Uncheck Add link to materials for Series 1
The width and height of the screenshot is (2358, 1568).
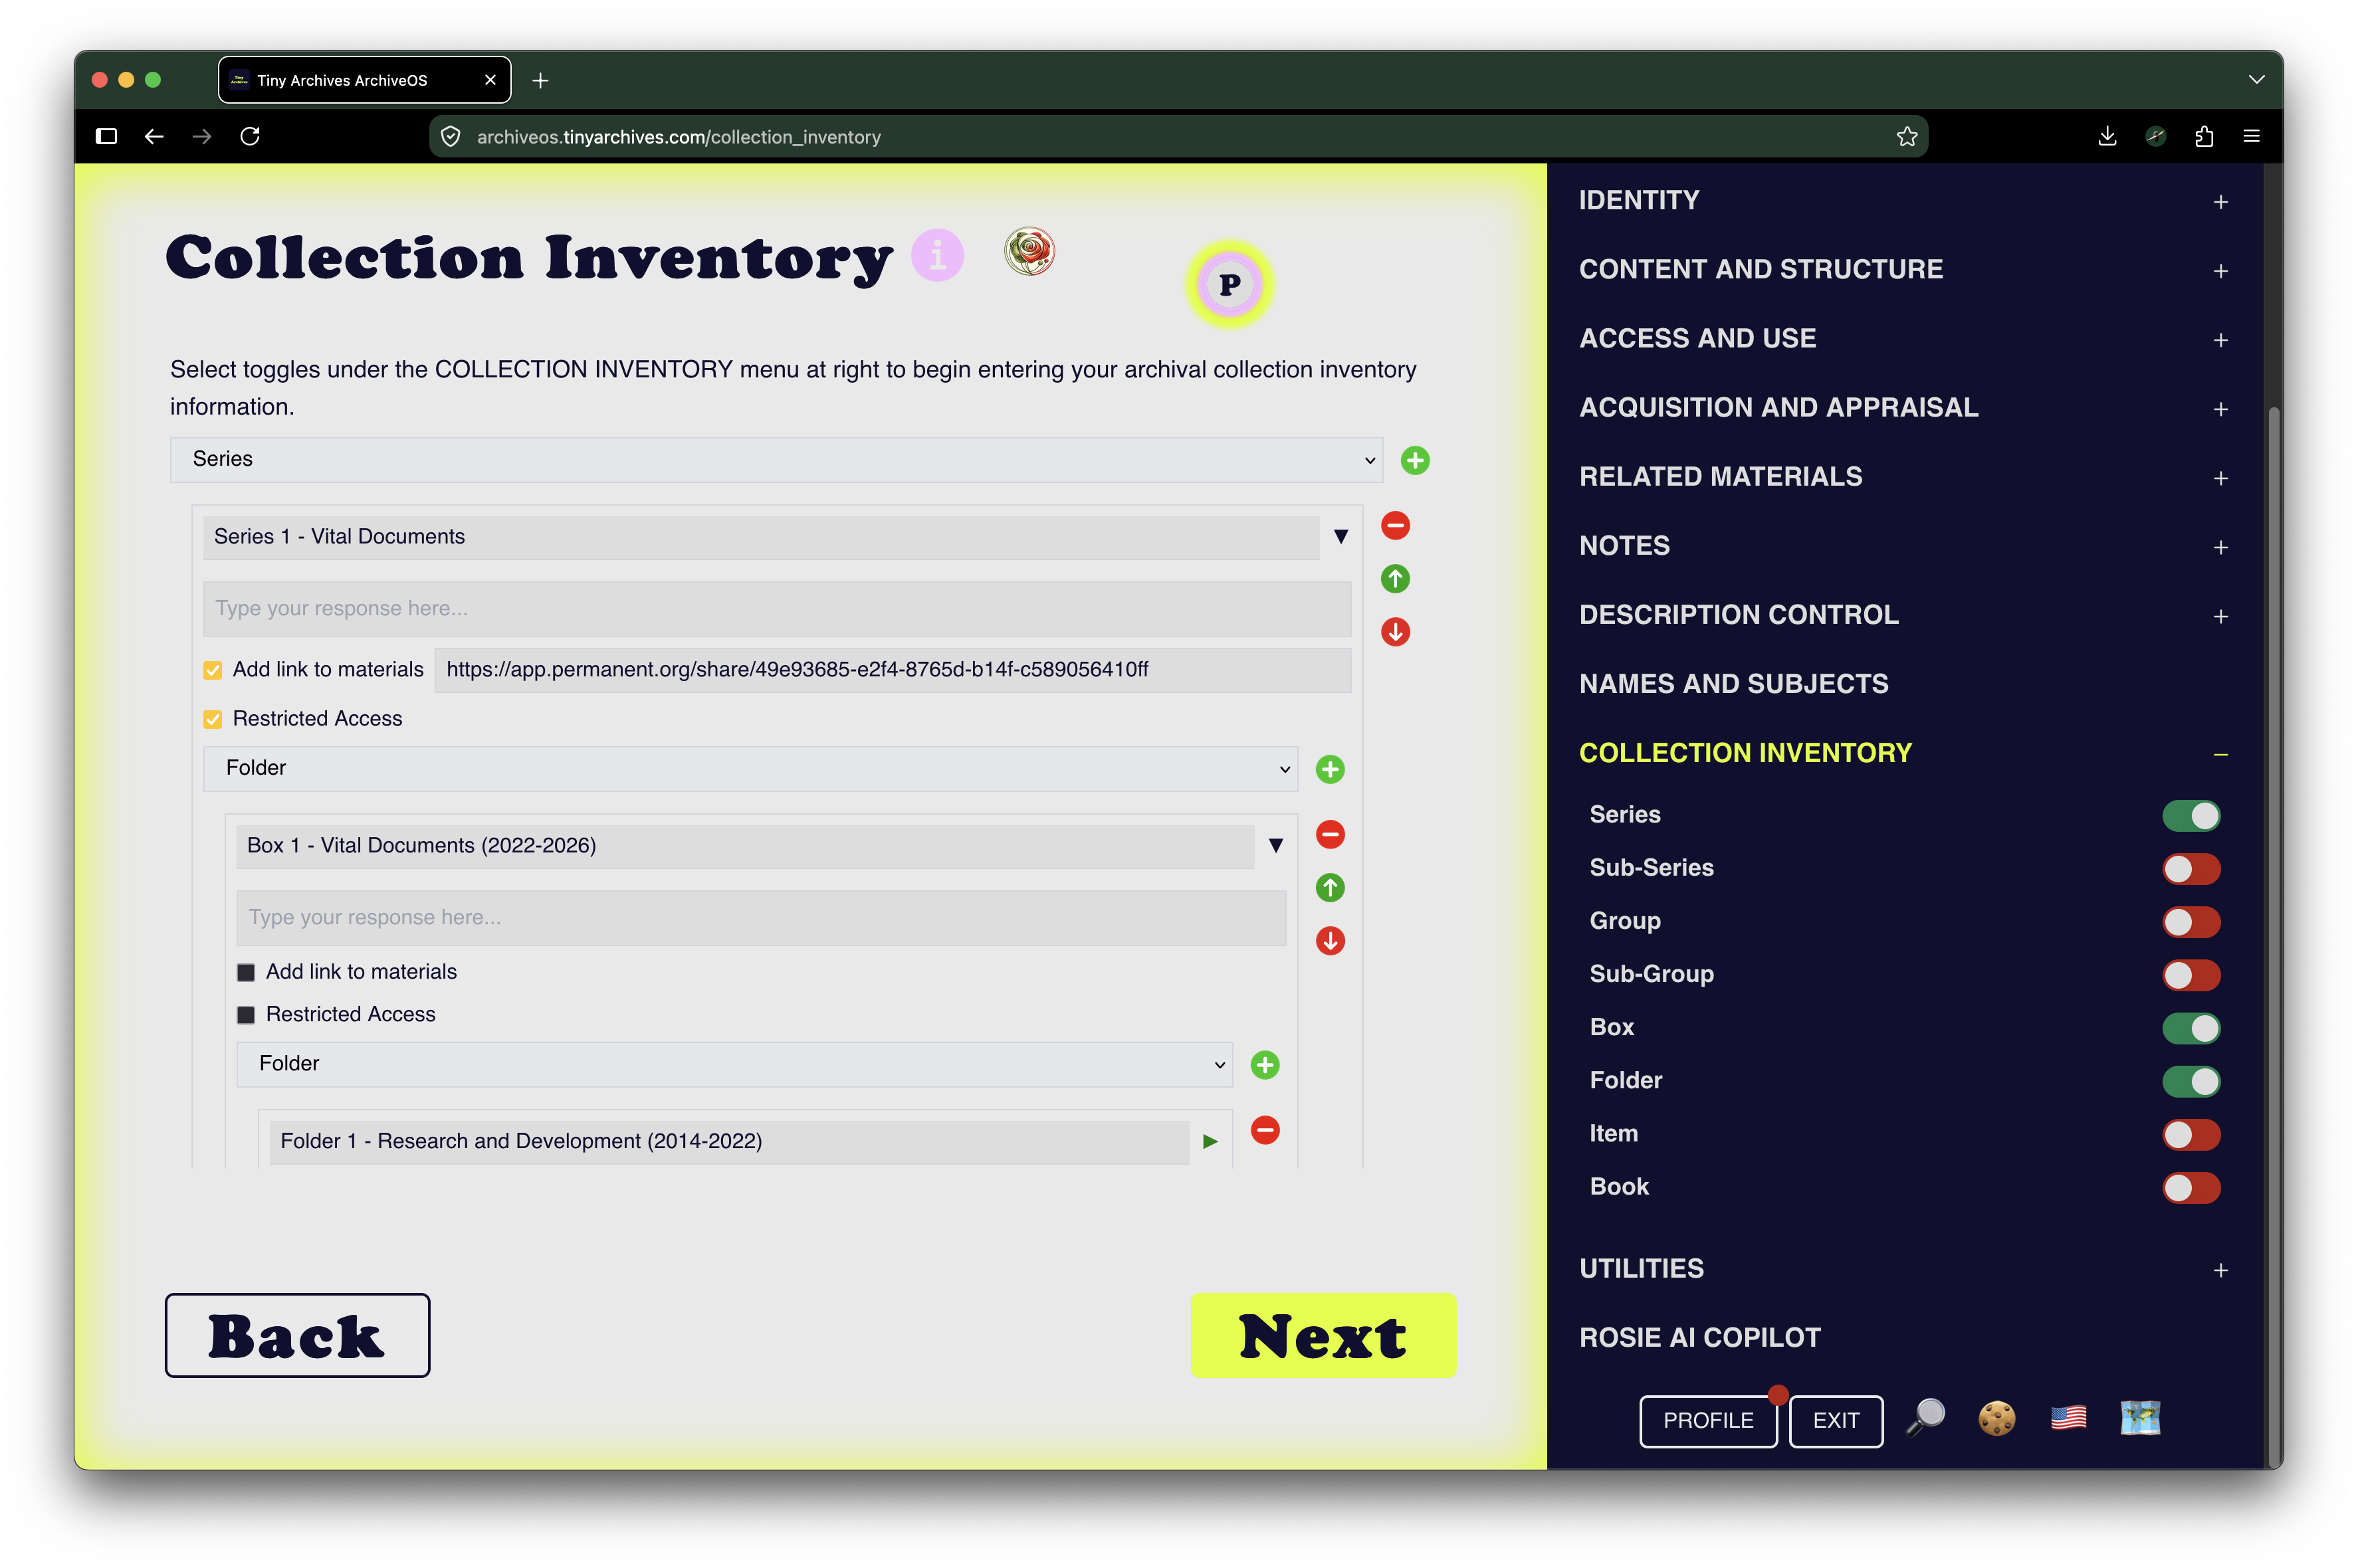tap(212, 670)
